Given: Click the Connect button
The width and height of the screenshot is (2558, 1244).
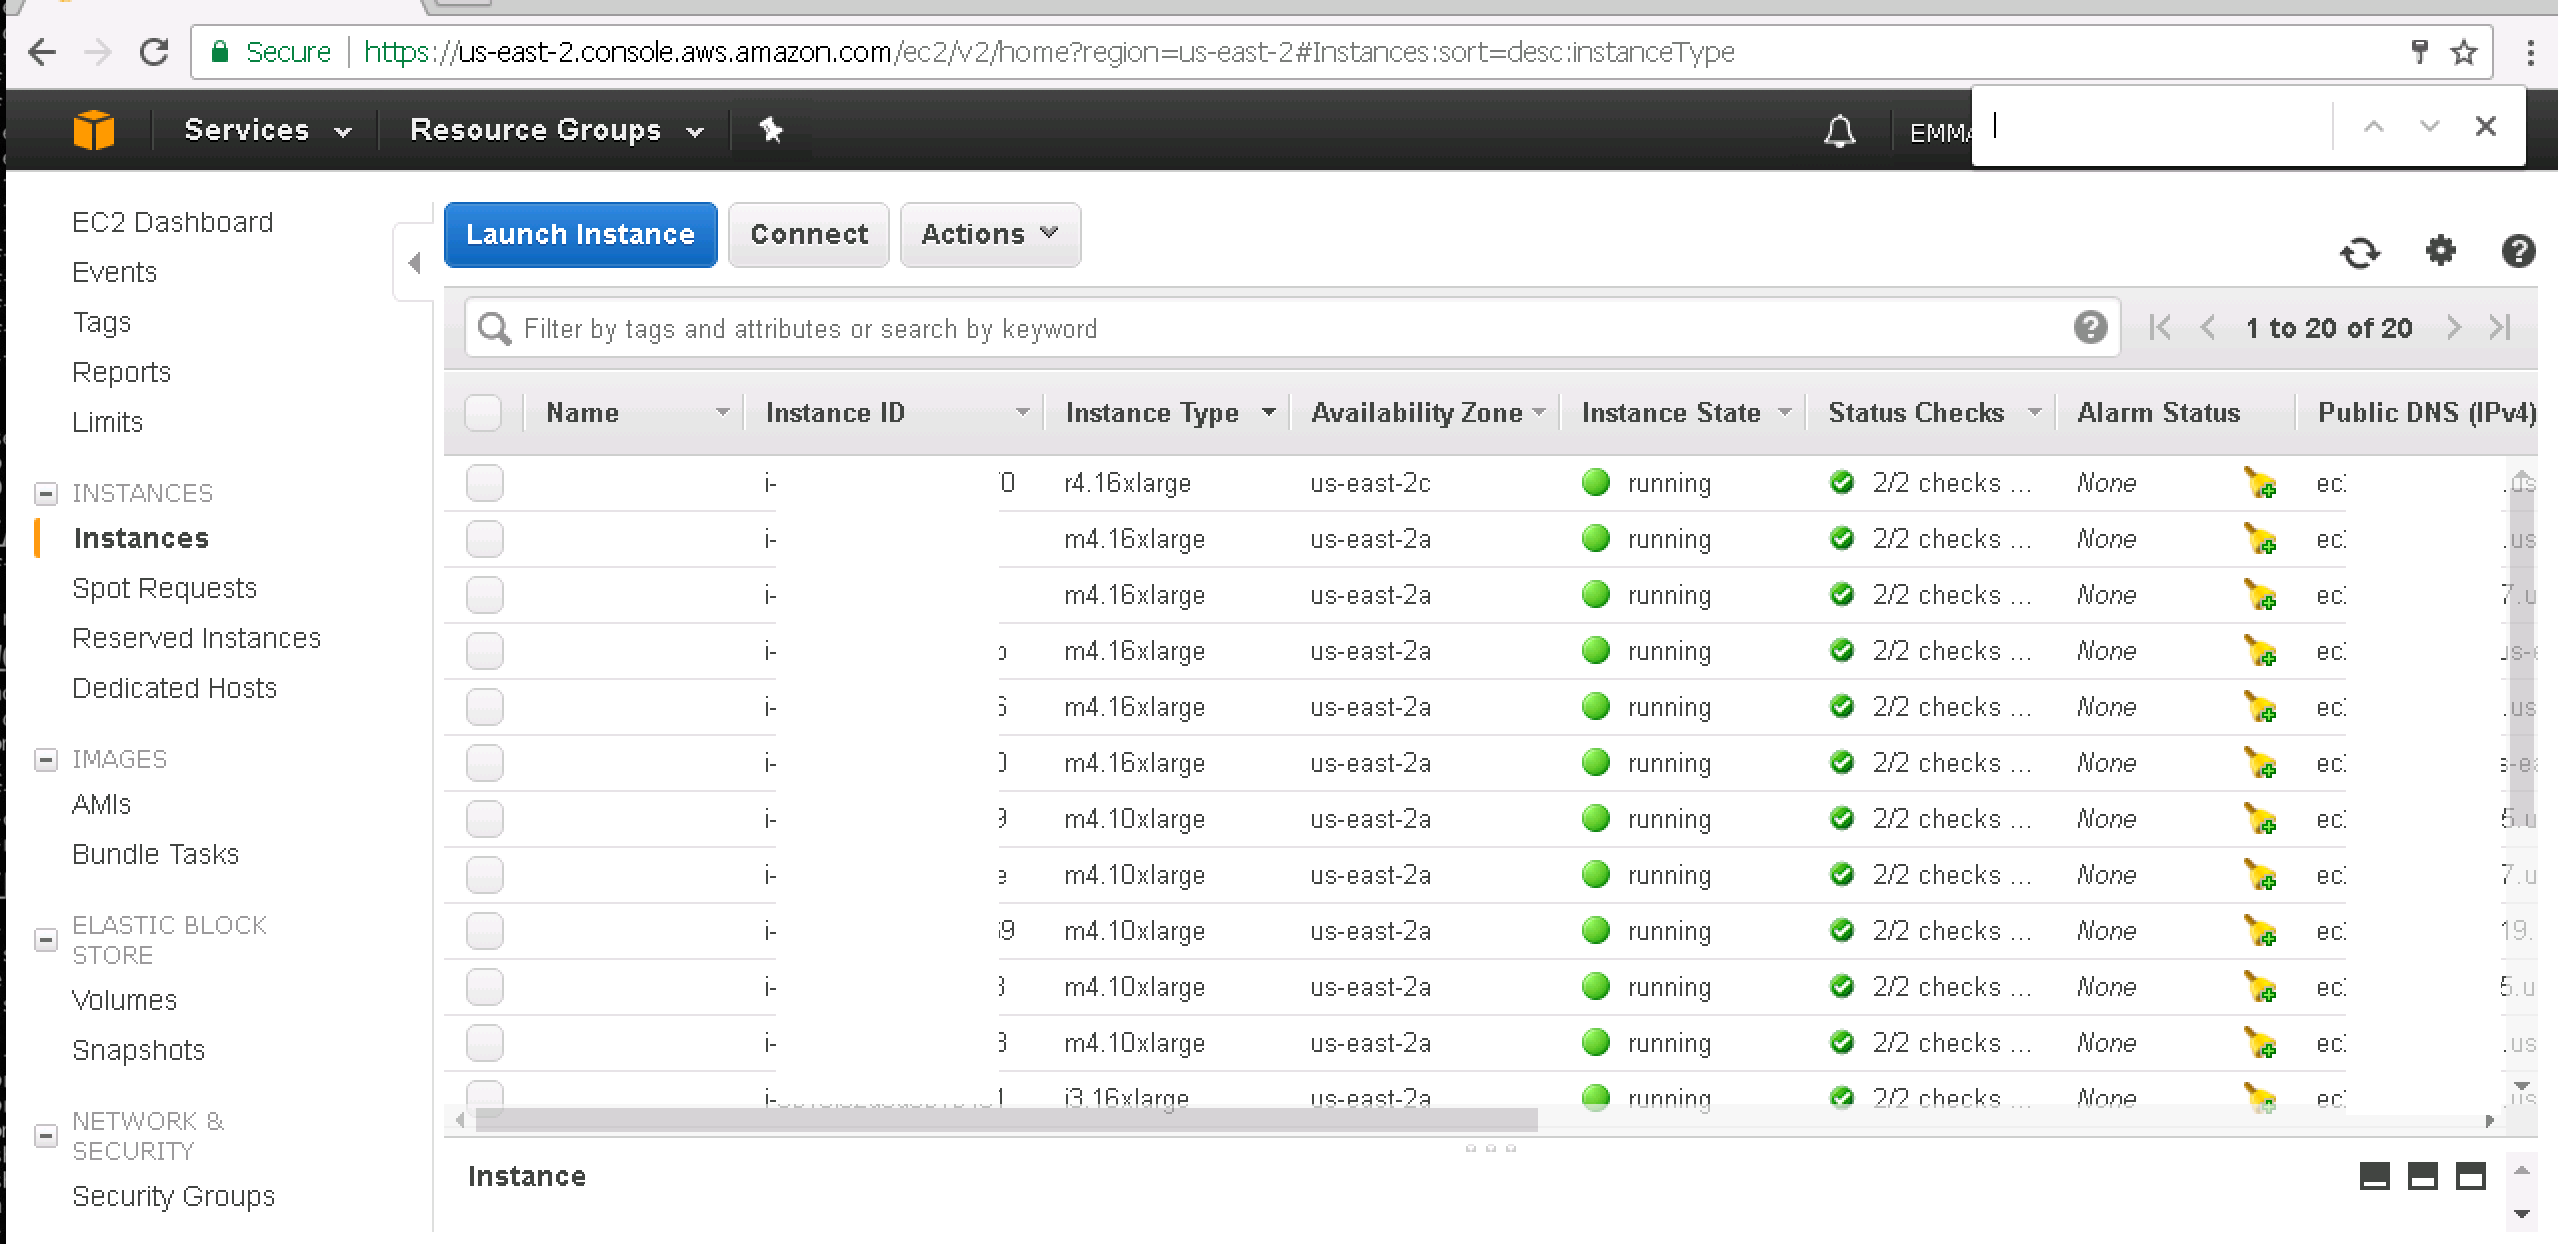Looking at the screenshot, I should (x=809, y=235).
